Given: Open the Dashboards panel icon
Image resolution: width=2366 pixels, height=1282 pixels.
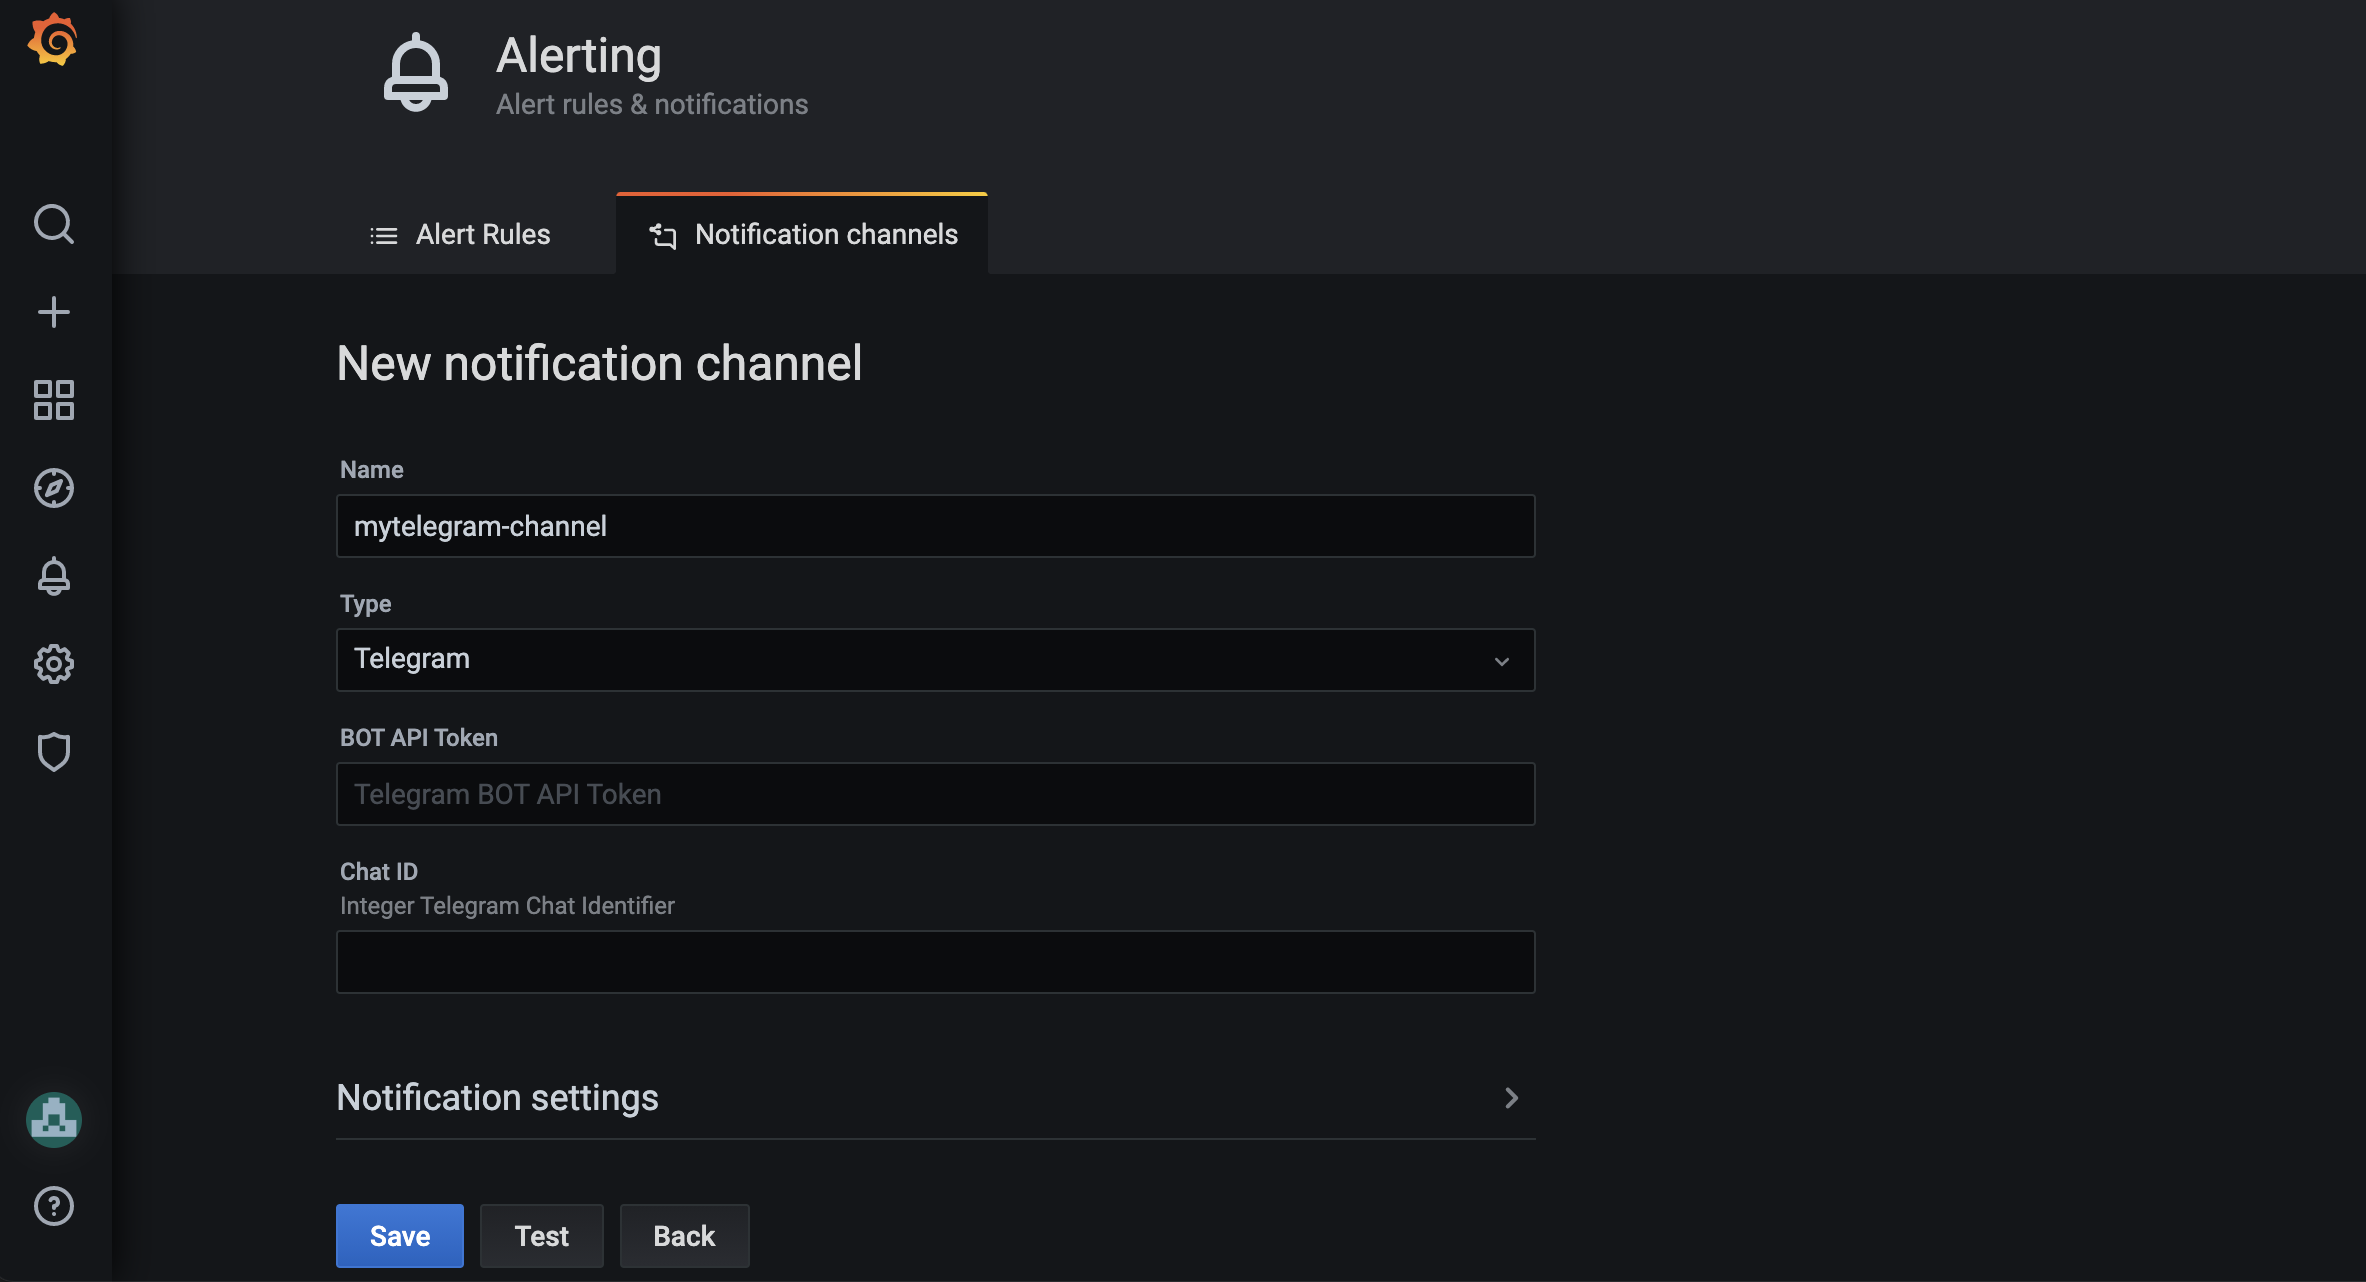Looking at the screenshot, I should click(53, 399).
